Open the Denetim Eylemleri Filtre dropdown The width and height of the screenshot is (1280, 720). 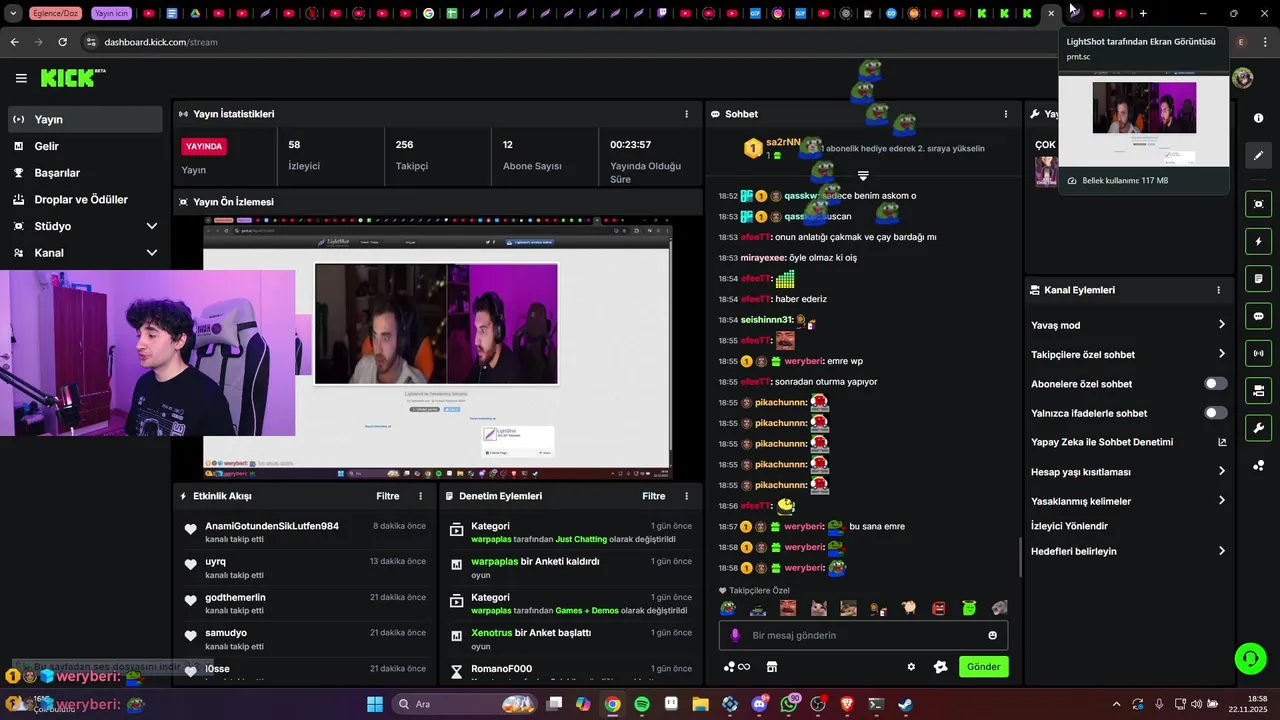pyautogui.click(x=653, y=496)
